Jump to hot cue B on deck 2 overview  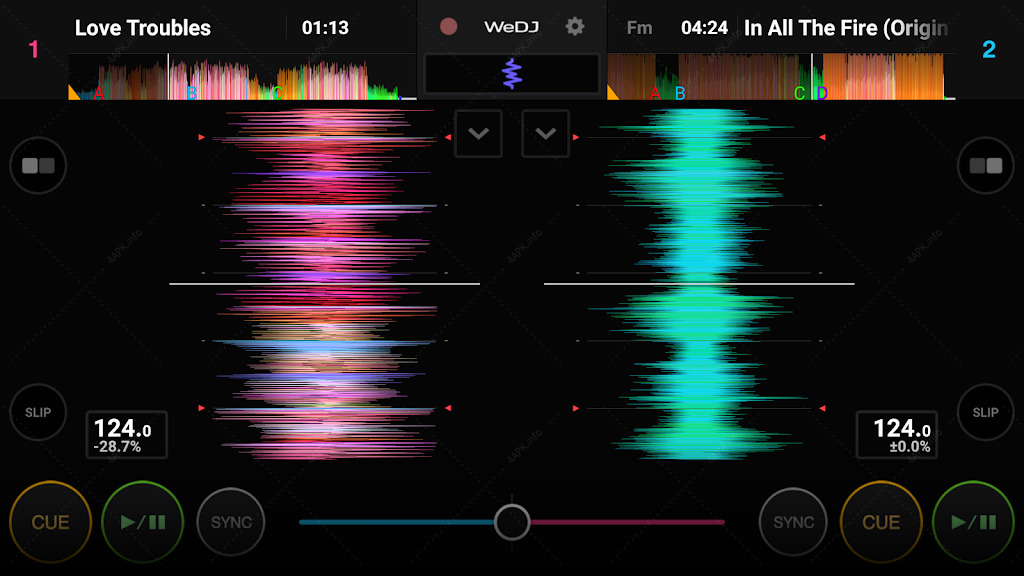coord(680,93)
